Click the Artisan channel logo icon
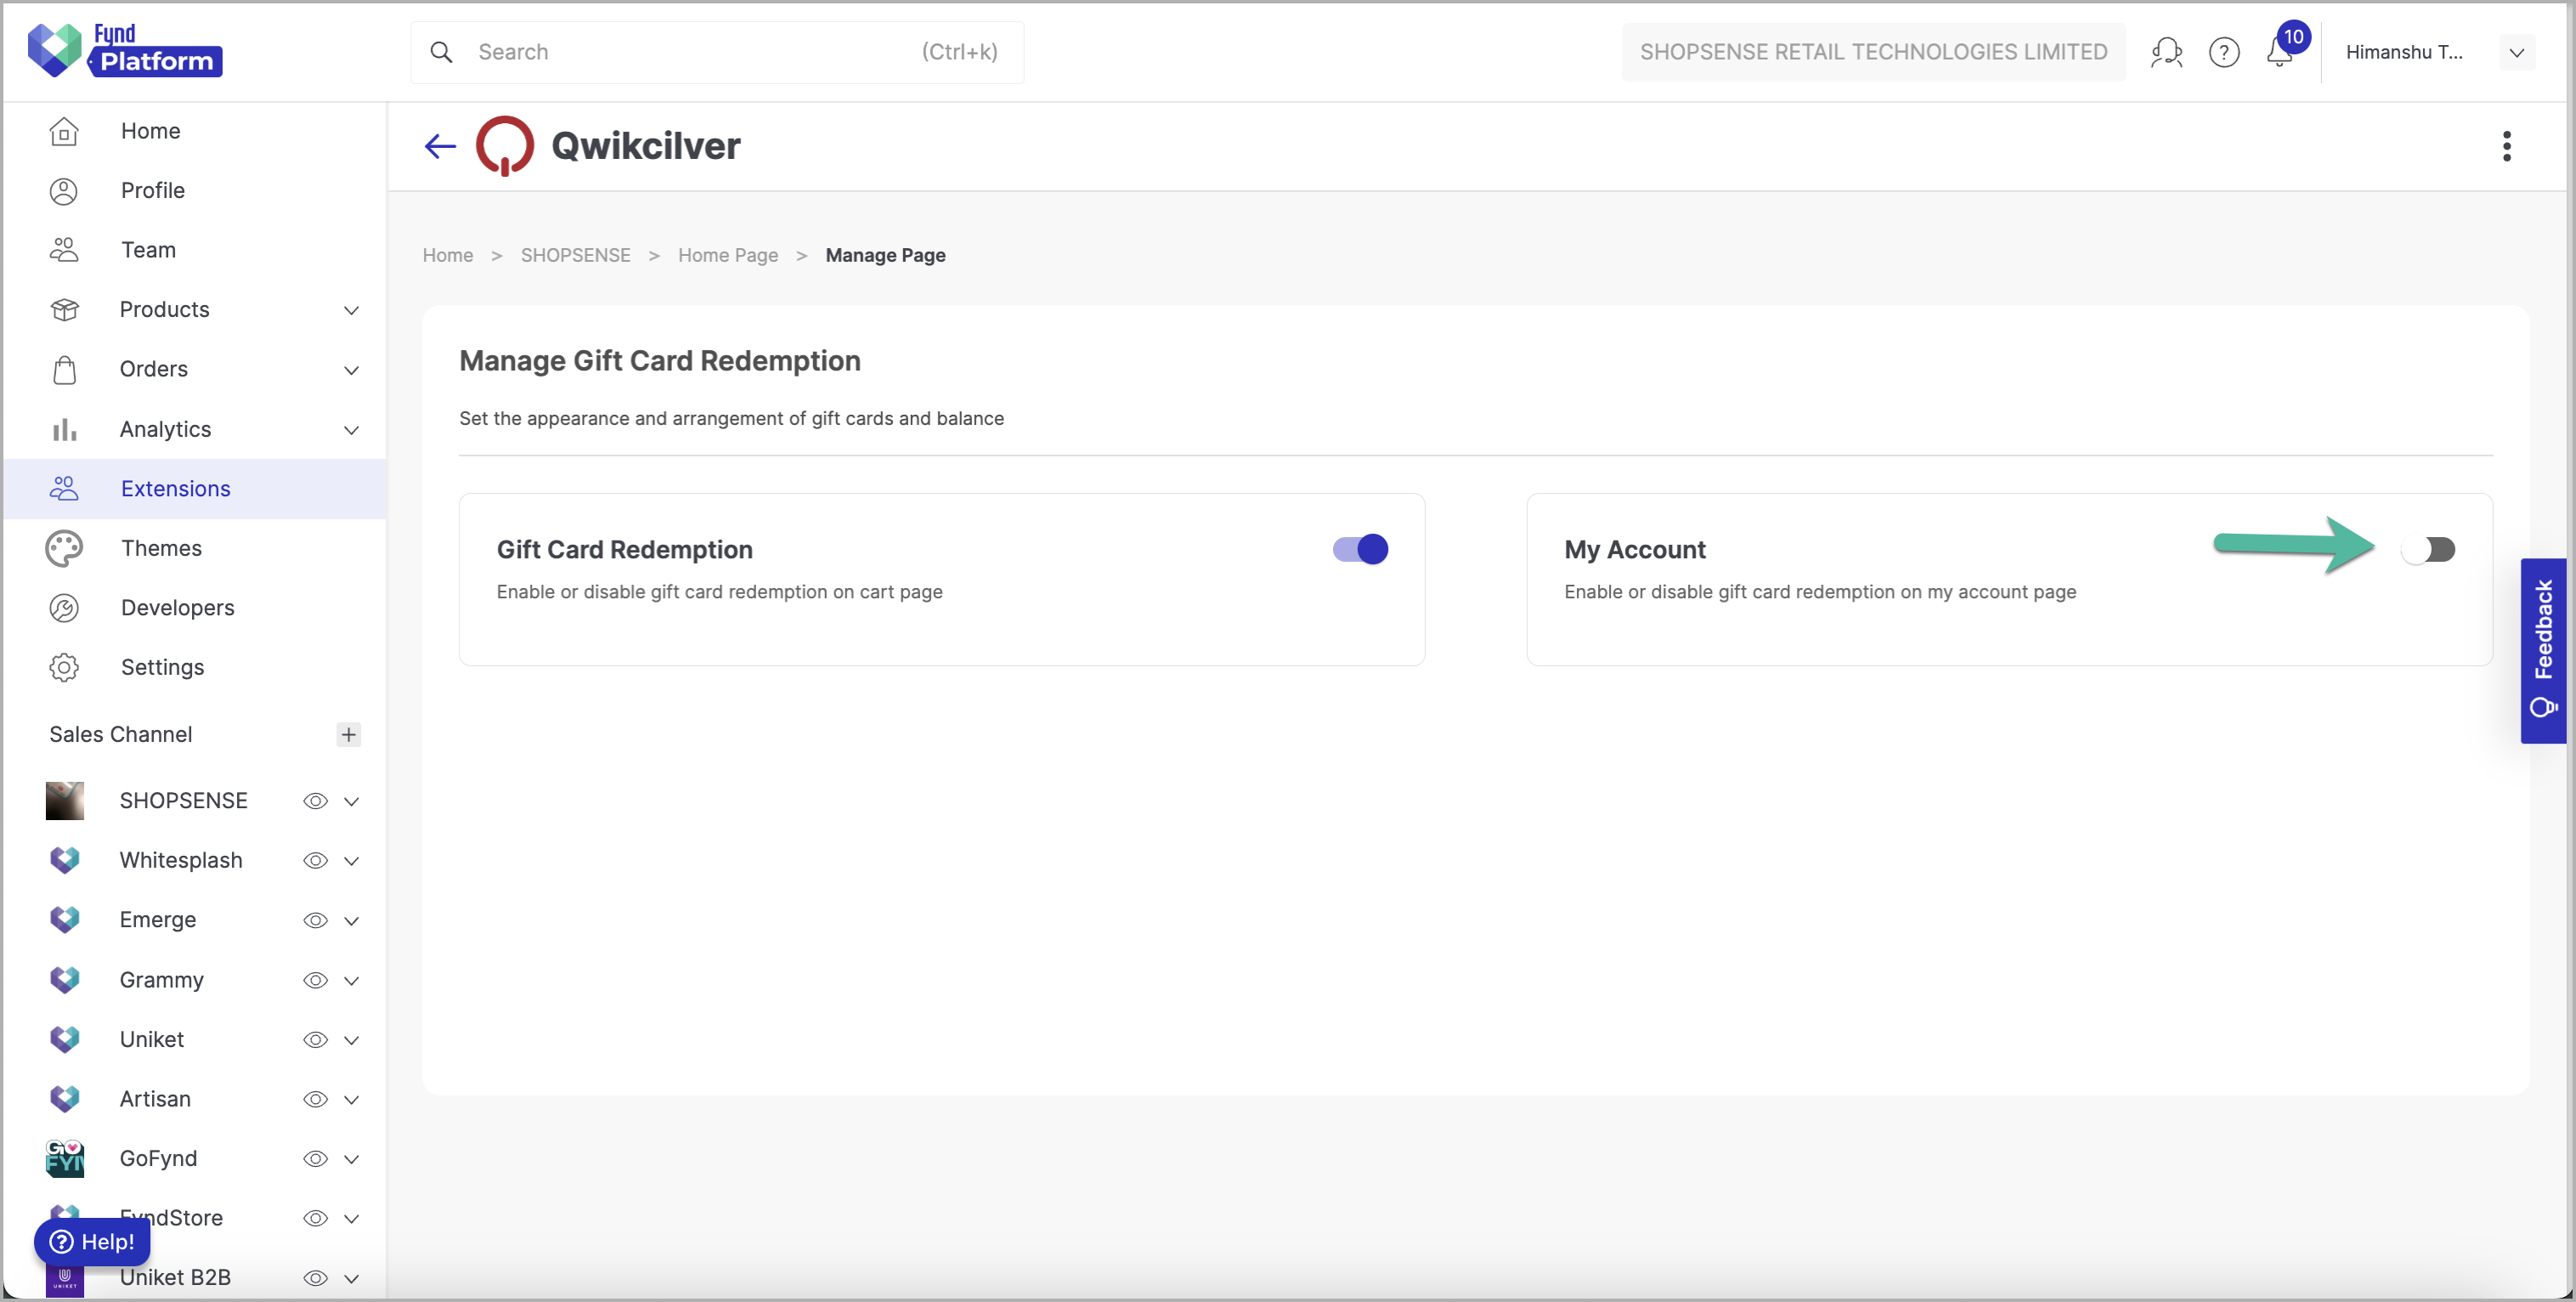This screenshot has width=2576, height=1302. click(x=64, y=1099)
